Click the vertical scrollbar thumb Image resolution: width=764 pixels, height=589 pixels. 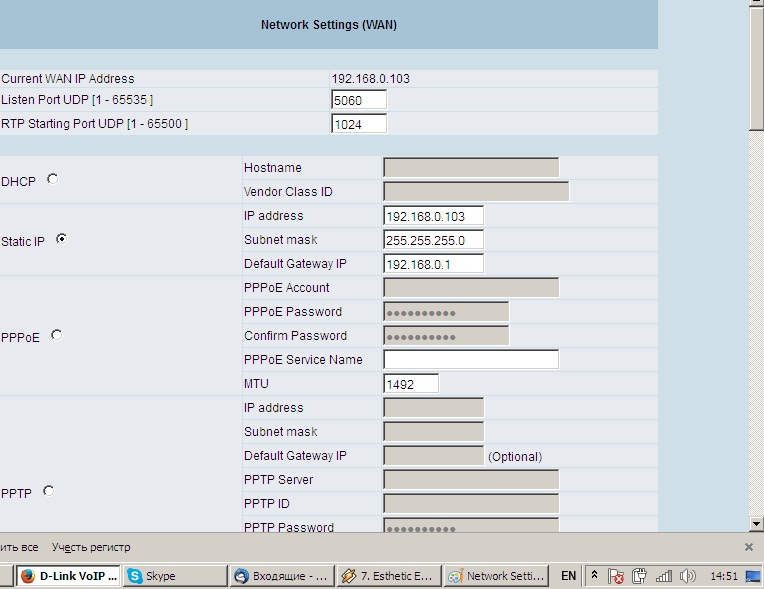pos(756,68)
